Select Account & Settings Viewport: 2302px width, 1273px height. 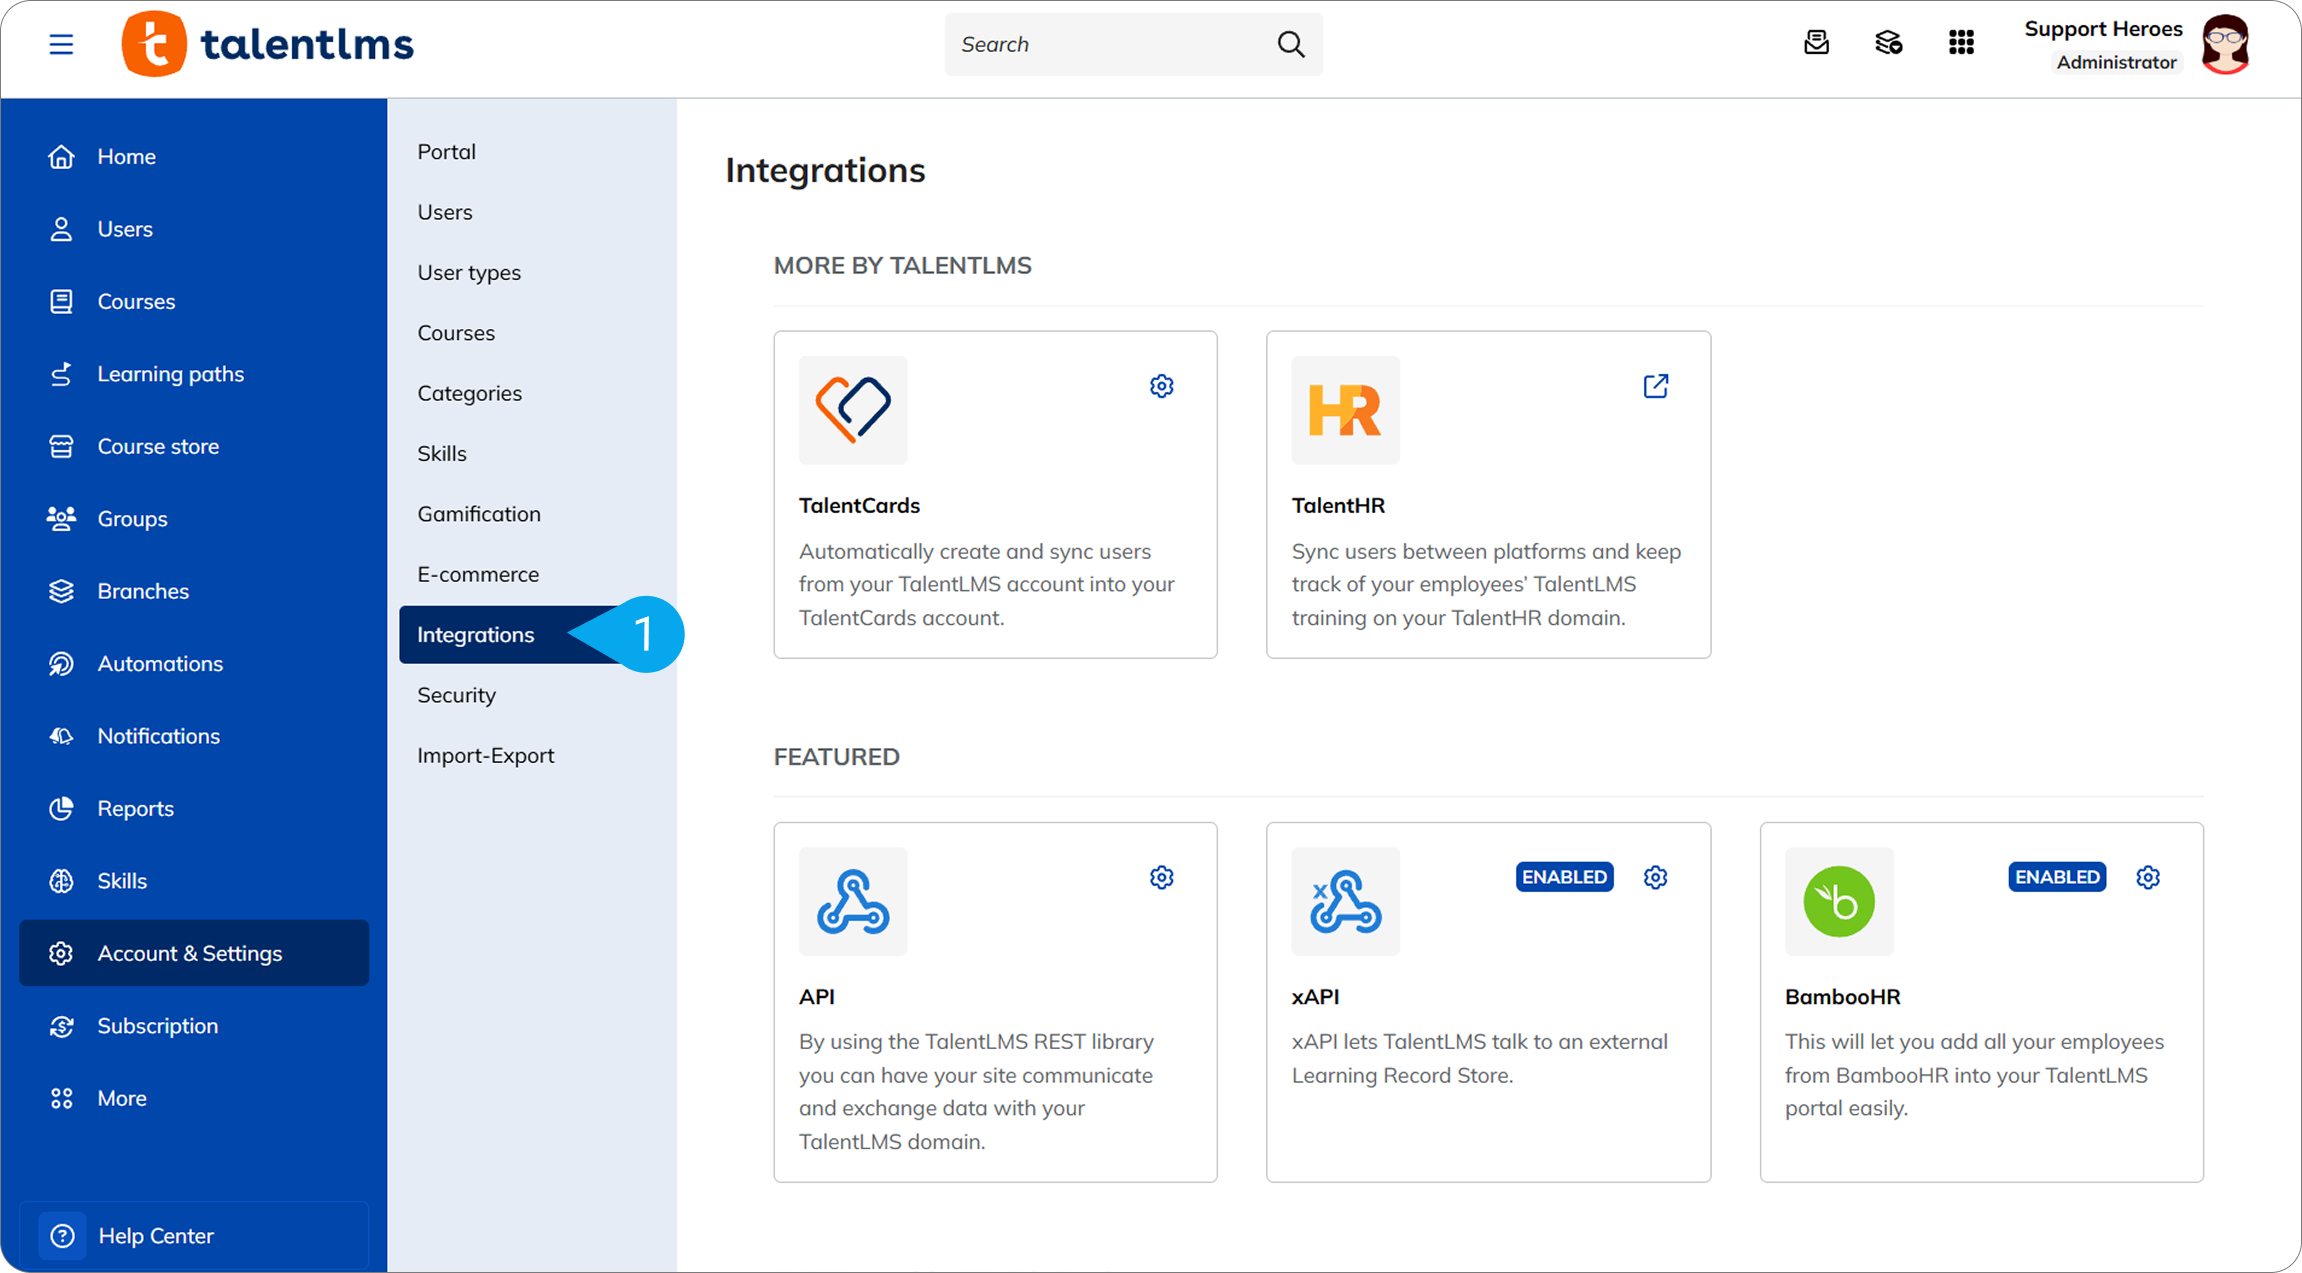point(193,953)
